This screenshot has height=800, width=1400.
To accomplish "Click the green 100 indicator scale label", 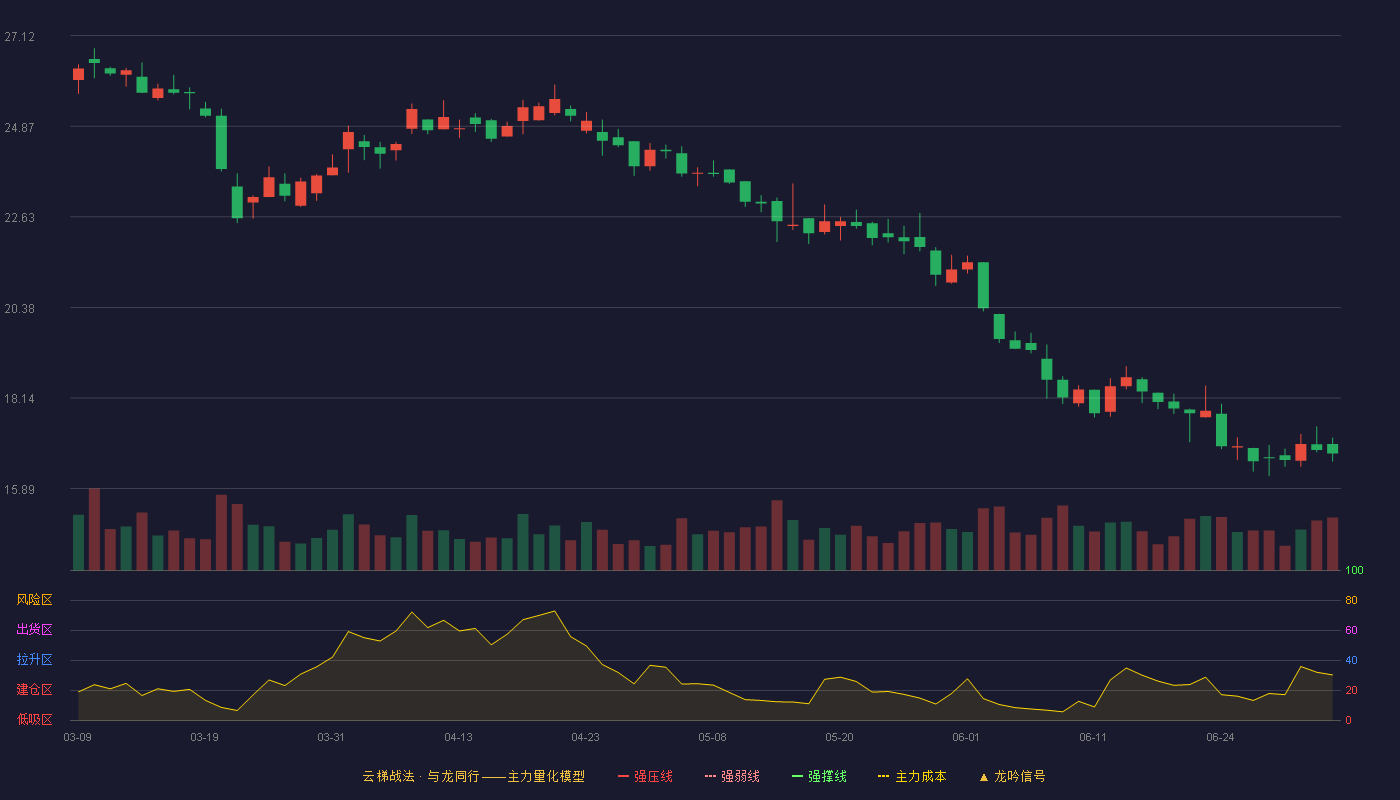I will tap(1355, 571).
